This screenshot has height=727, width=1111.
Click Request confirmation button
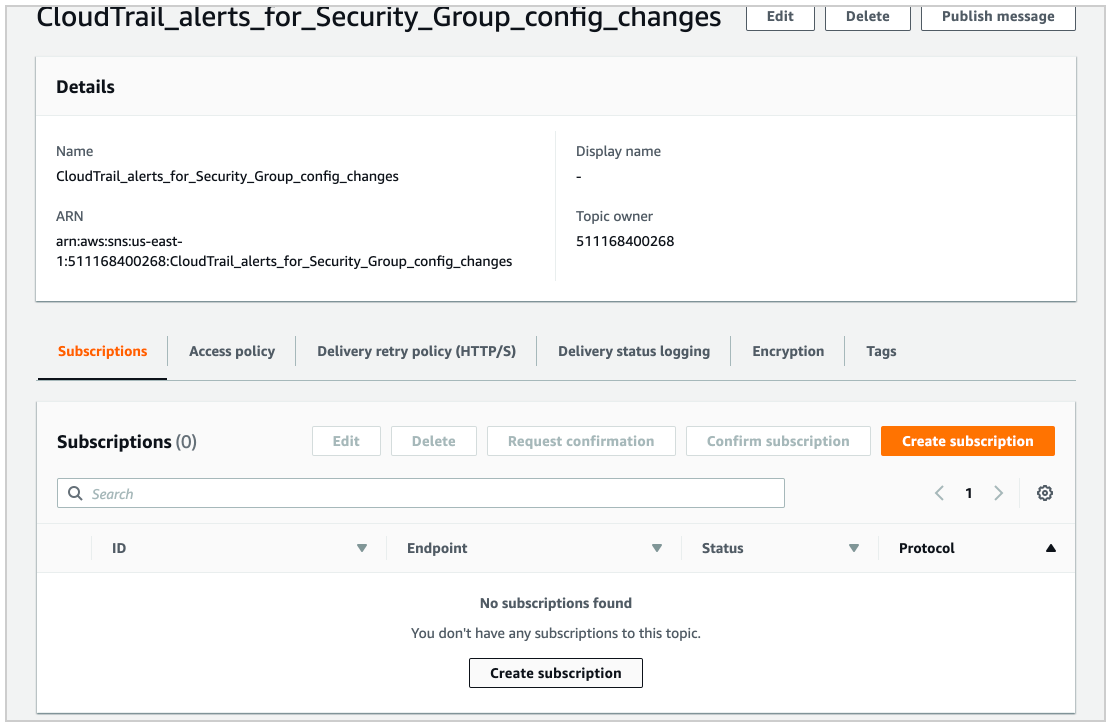(x=581, y=441)
